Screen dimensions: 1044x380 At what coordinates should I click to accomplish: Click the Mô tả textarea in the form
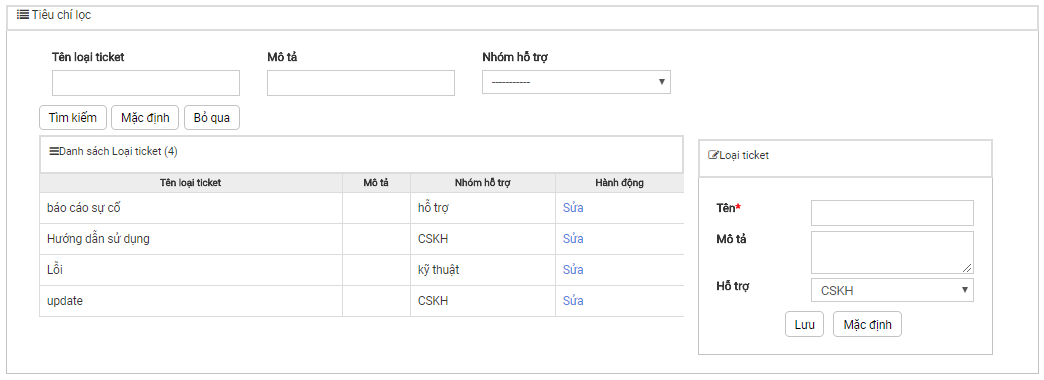point(892,252)
